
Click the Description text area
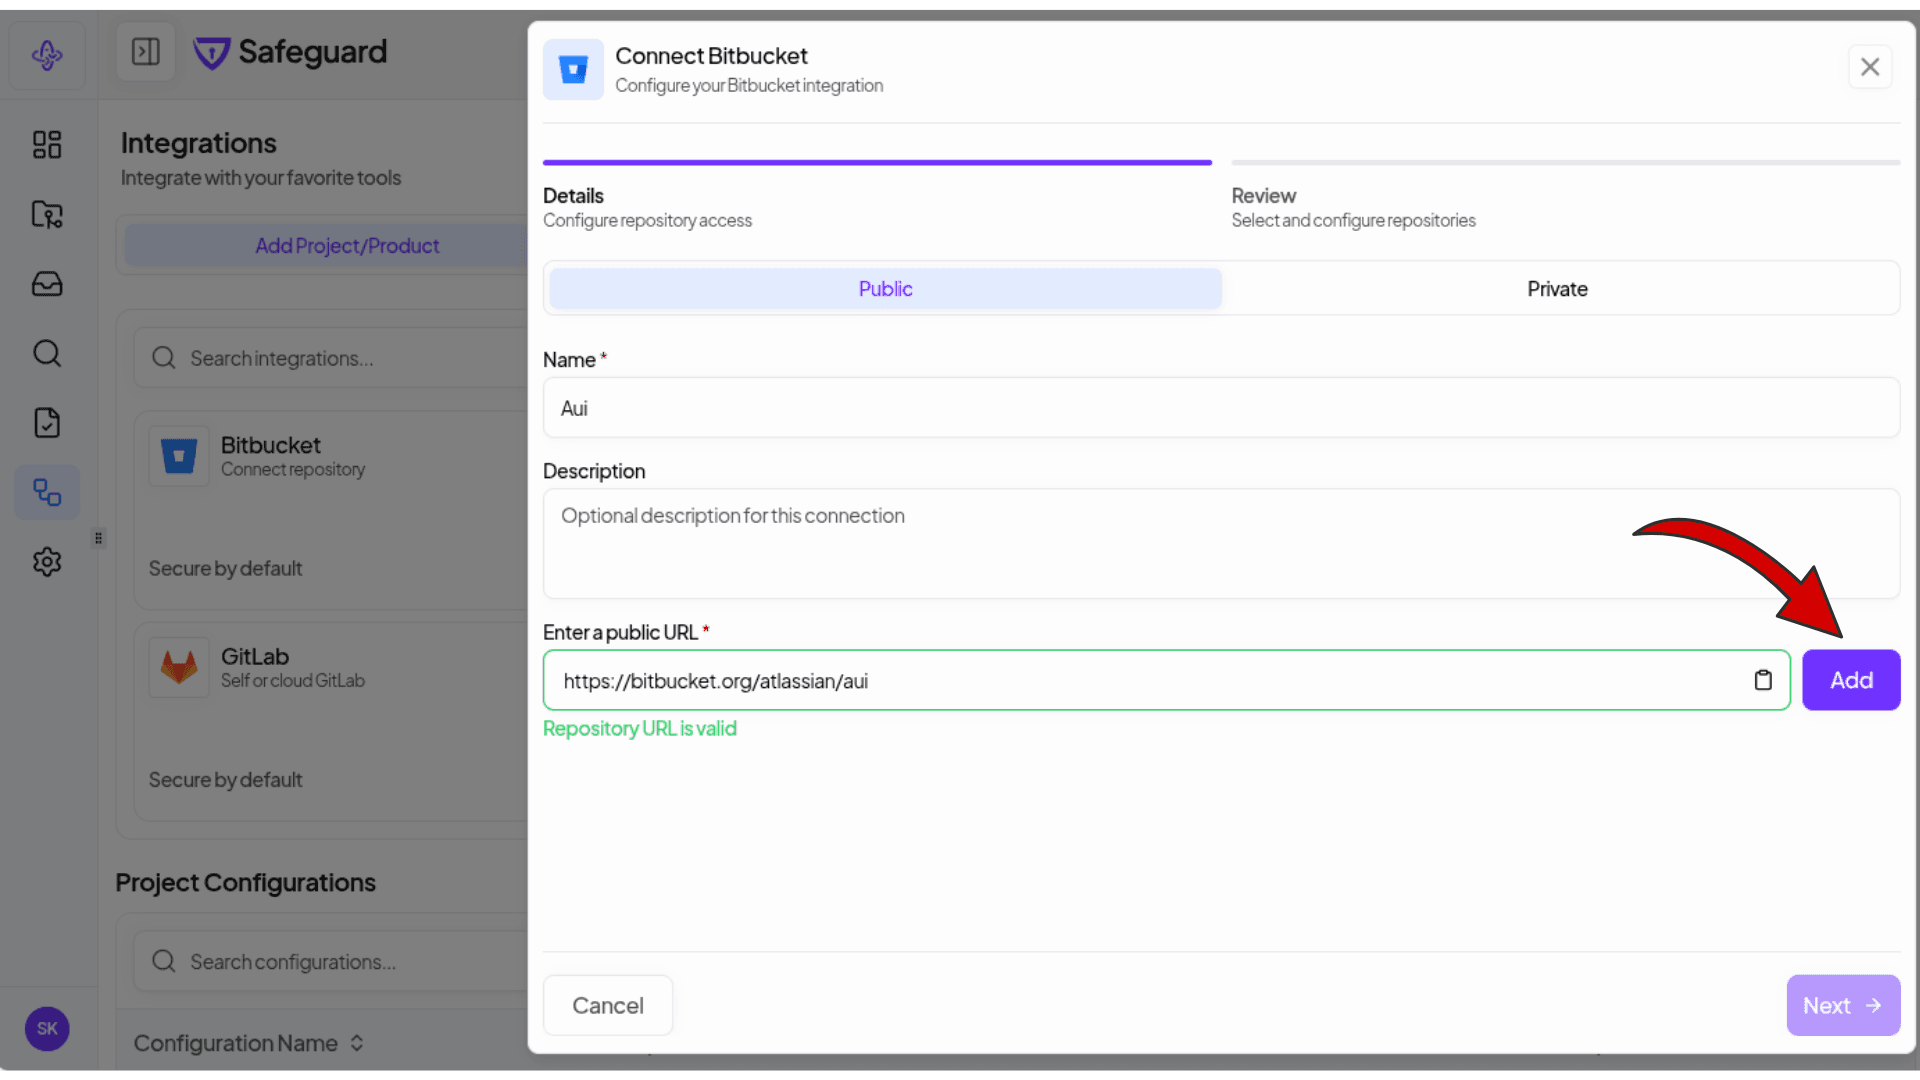click(1220, 543)
